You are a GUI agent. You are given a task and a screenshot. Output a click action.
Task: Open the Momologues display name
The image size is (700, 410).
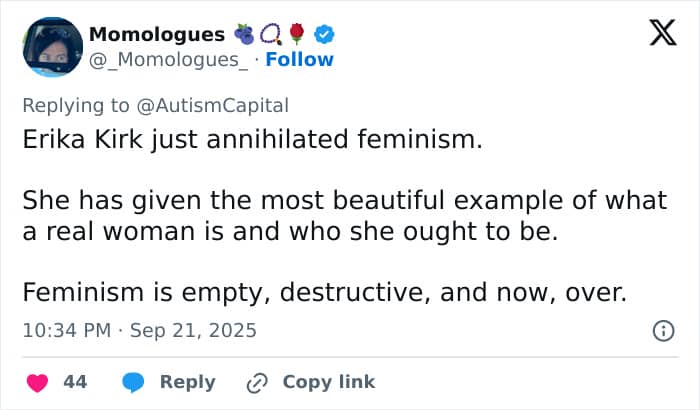[157, 35]
